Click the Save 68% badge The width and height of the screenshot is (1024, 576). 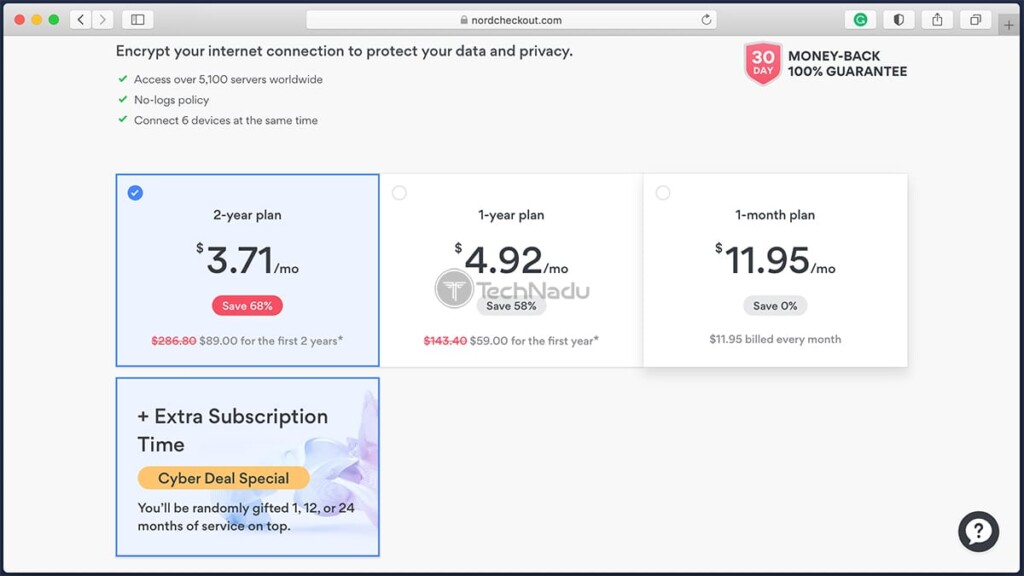pos(248,306)
